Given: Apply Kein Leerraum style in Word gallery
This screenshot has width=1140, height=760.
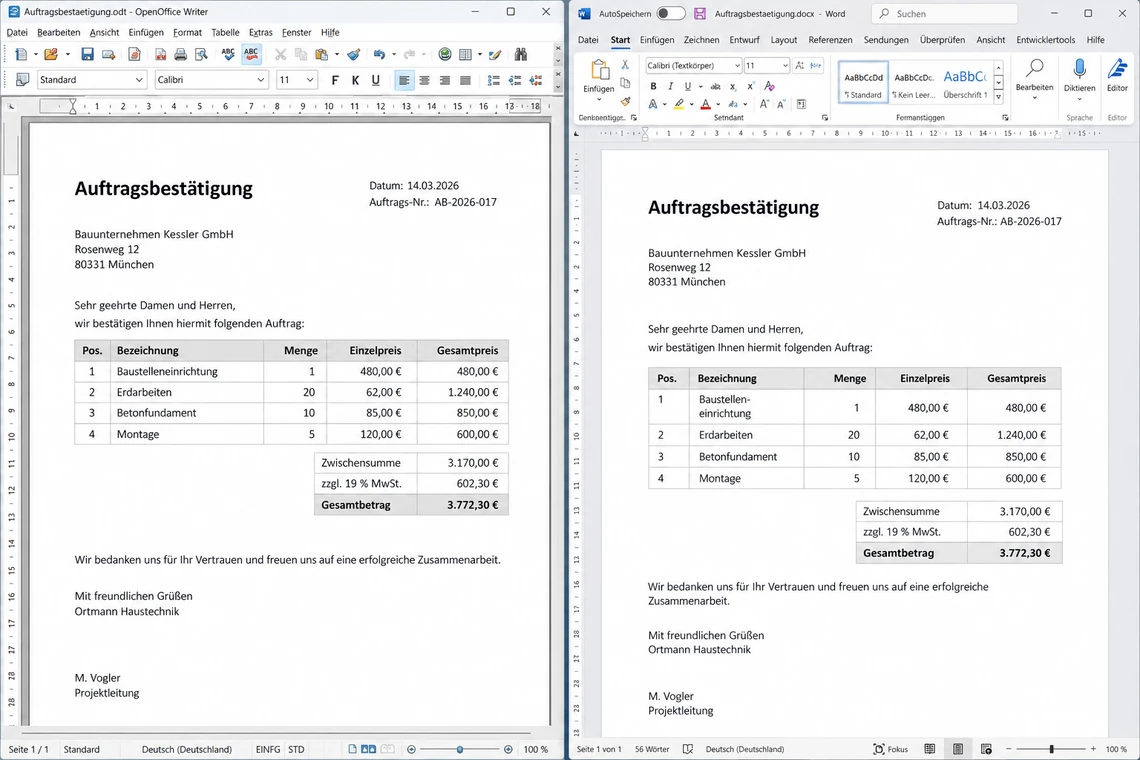Looking at the screenshot, I should pos(914,82).
